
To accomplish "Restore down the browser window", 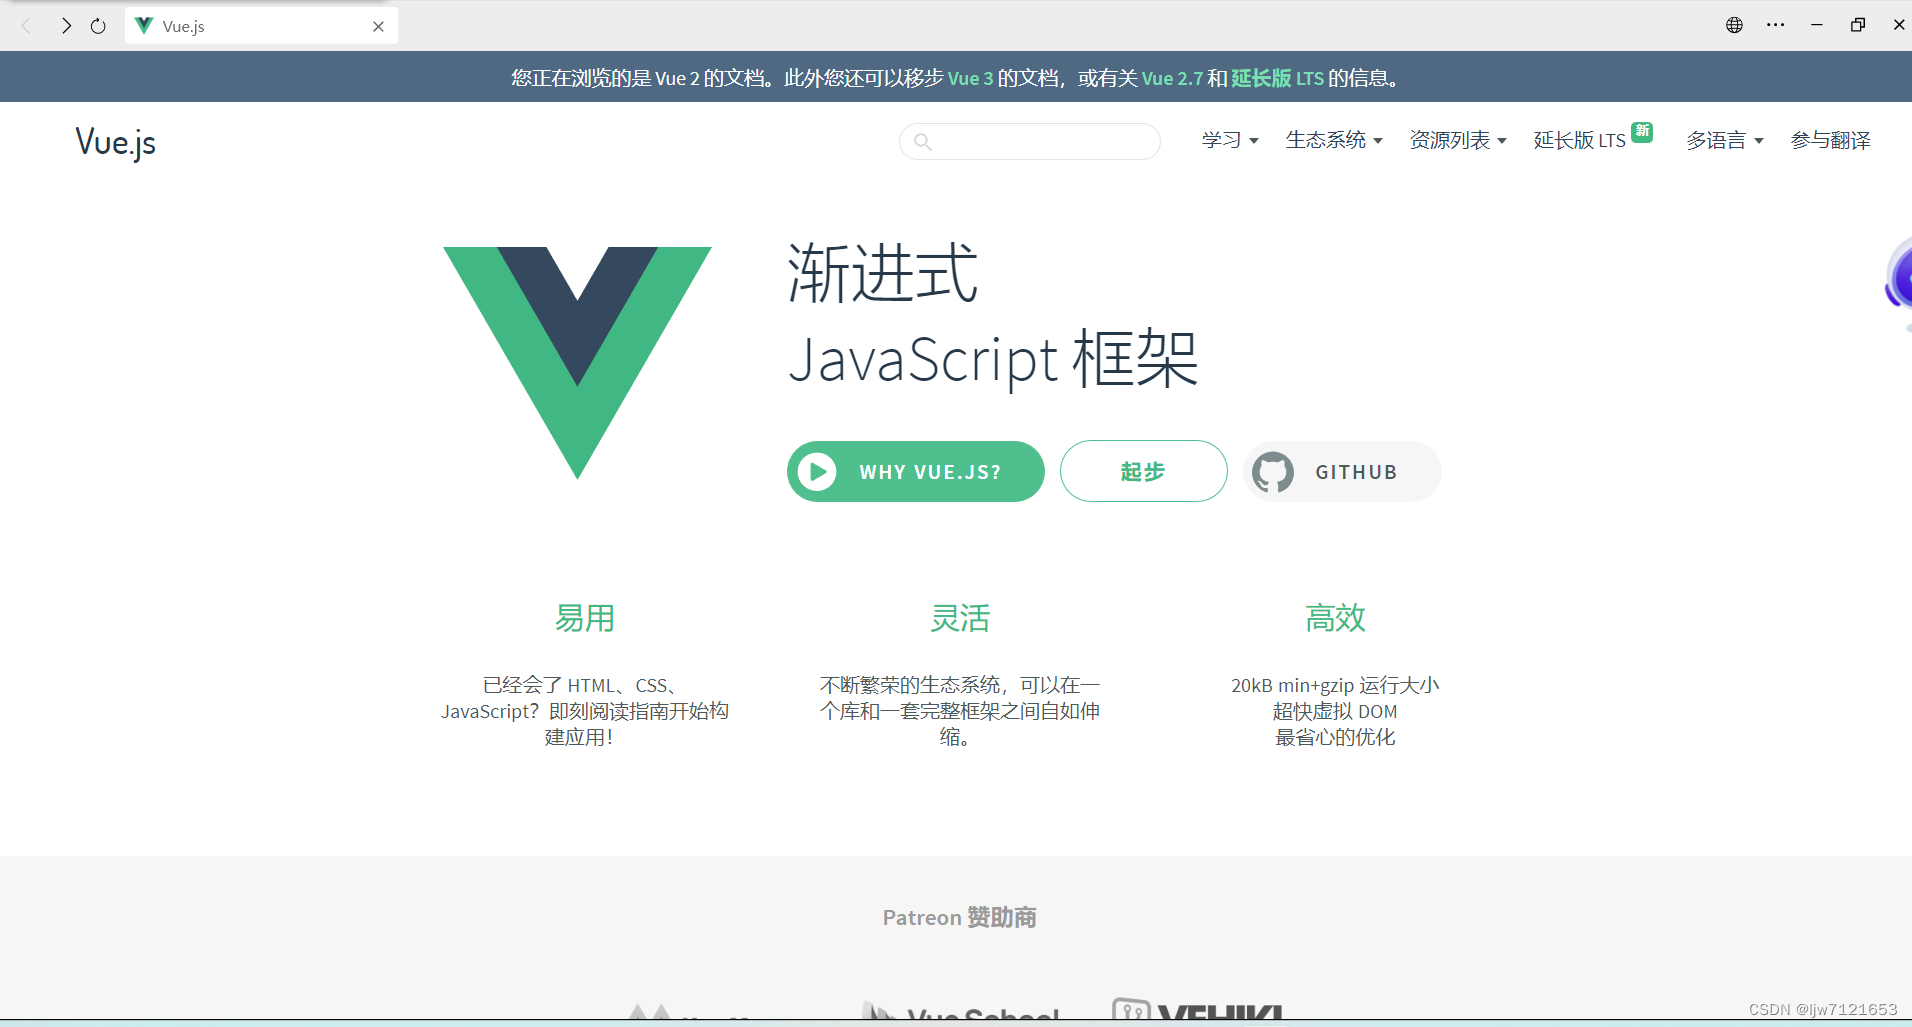I will [x=1858, y=25].
